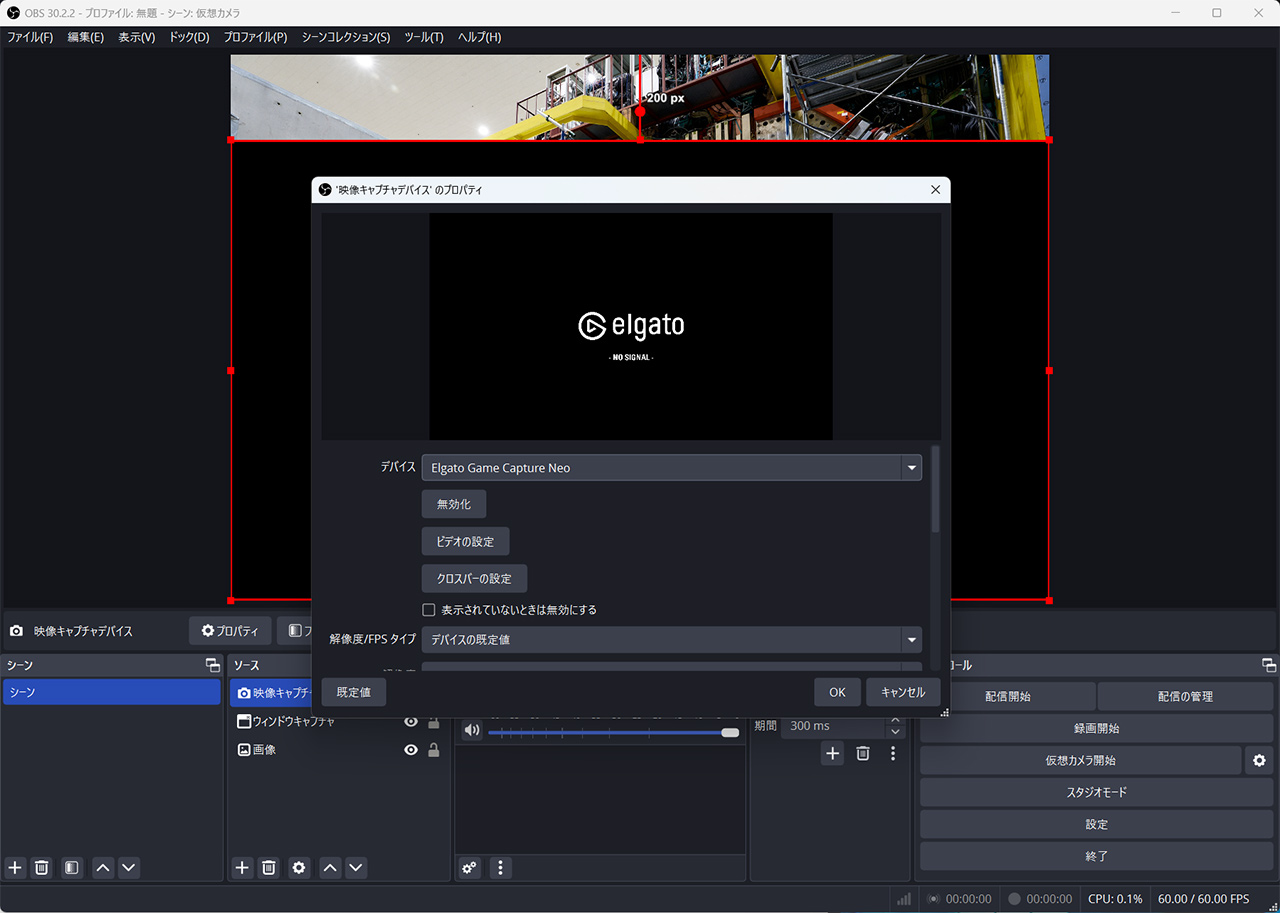
Task: Click the trash icon in Sources panel
Action: point(269,868)
